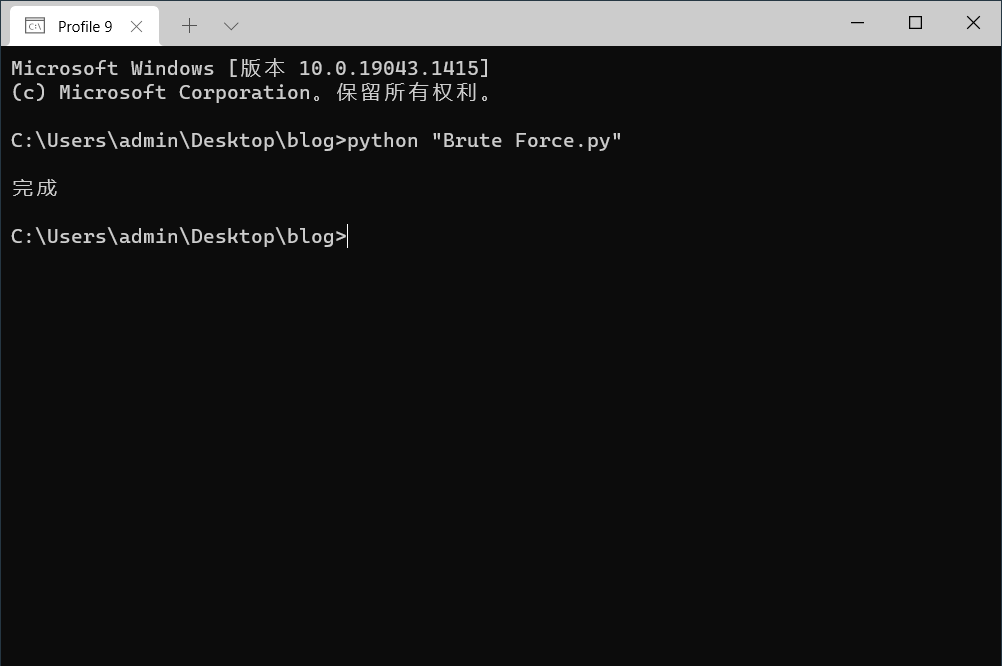Click the first C:\Users\admin\Desktop\blog prompt path
1002x666 pixels.
(173, 141)
